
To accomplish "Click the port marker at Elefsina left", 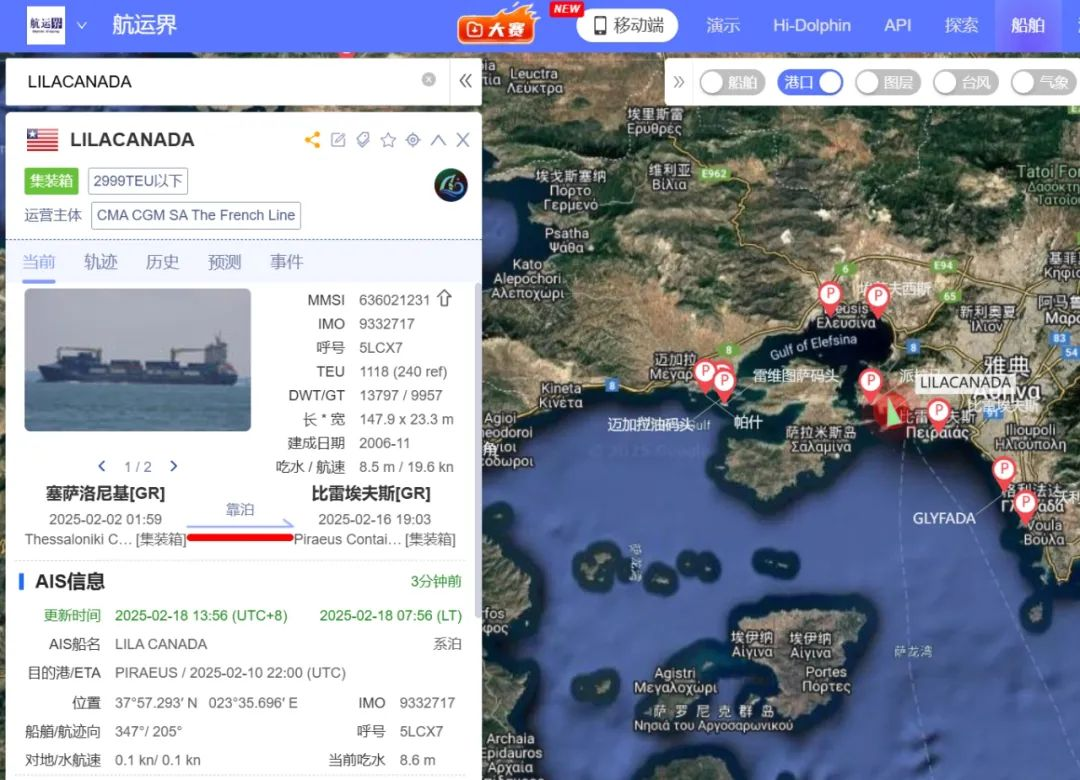I will click(831, 298).
